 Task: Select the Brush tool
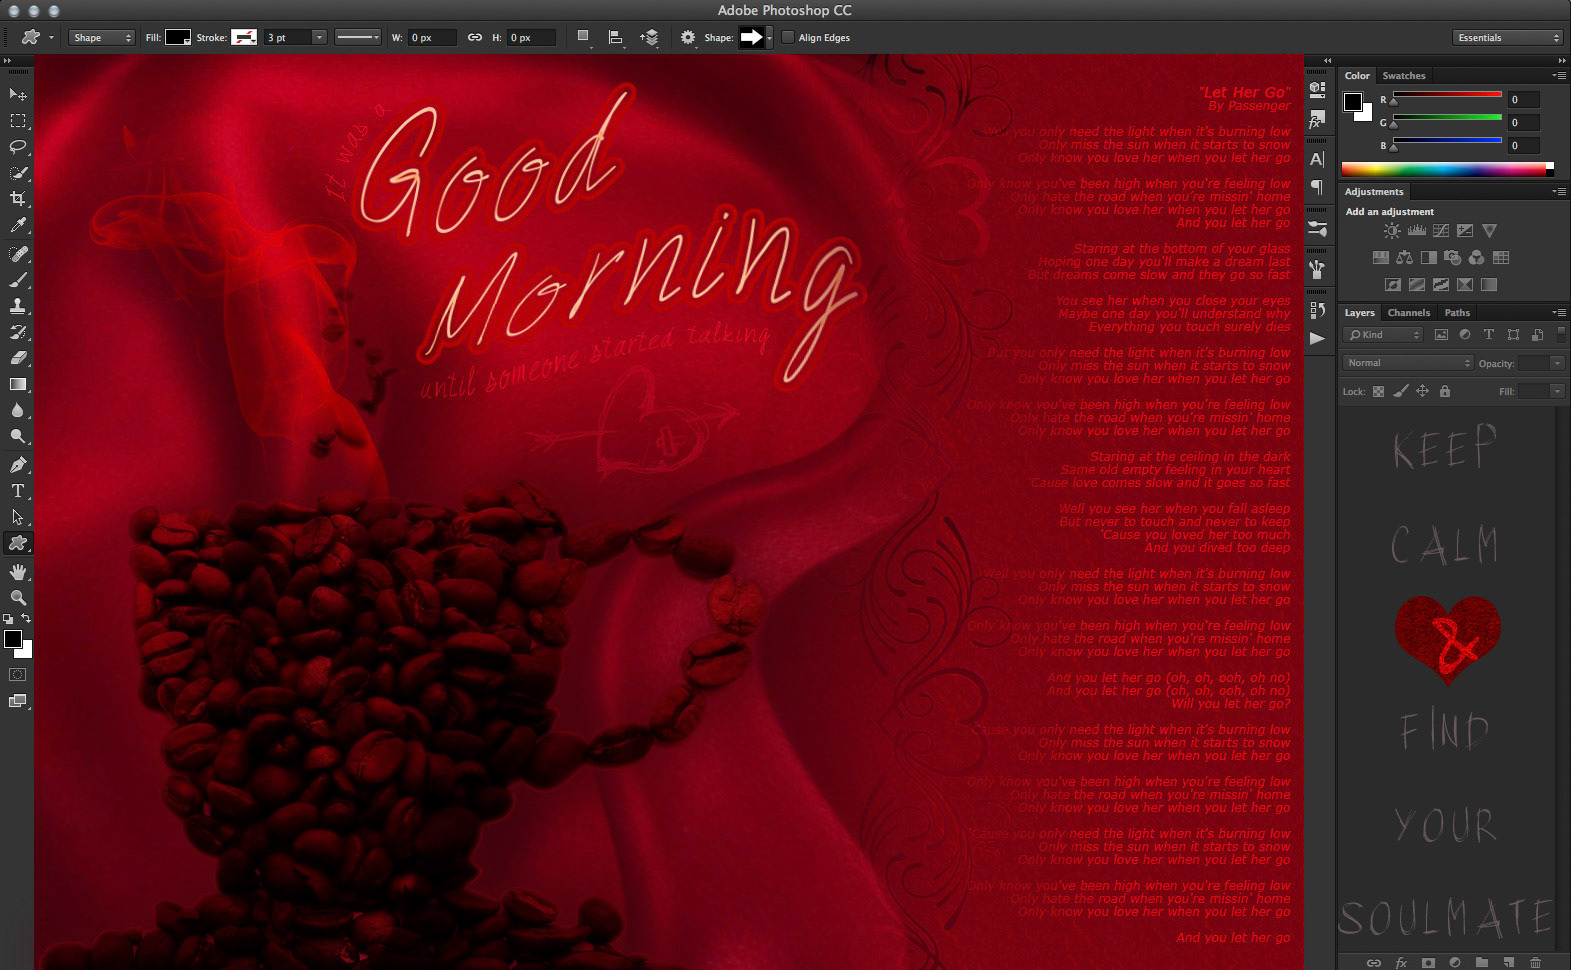[18, 280]
